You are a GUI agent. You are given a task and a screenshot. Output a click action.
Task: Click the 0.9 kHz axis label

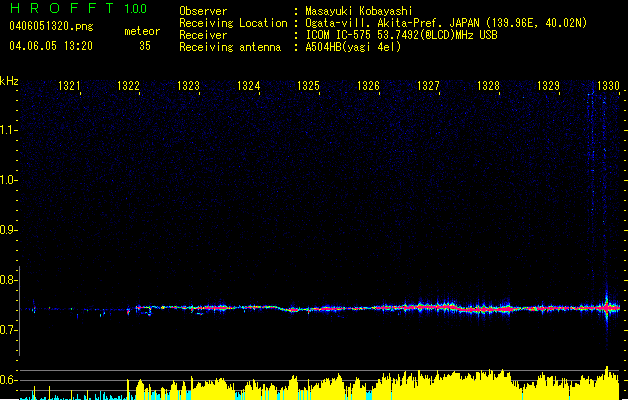[x=8, y=230]
